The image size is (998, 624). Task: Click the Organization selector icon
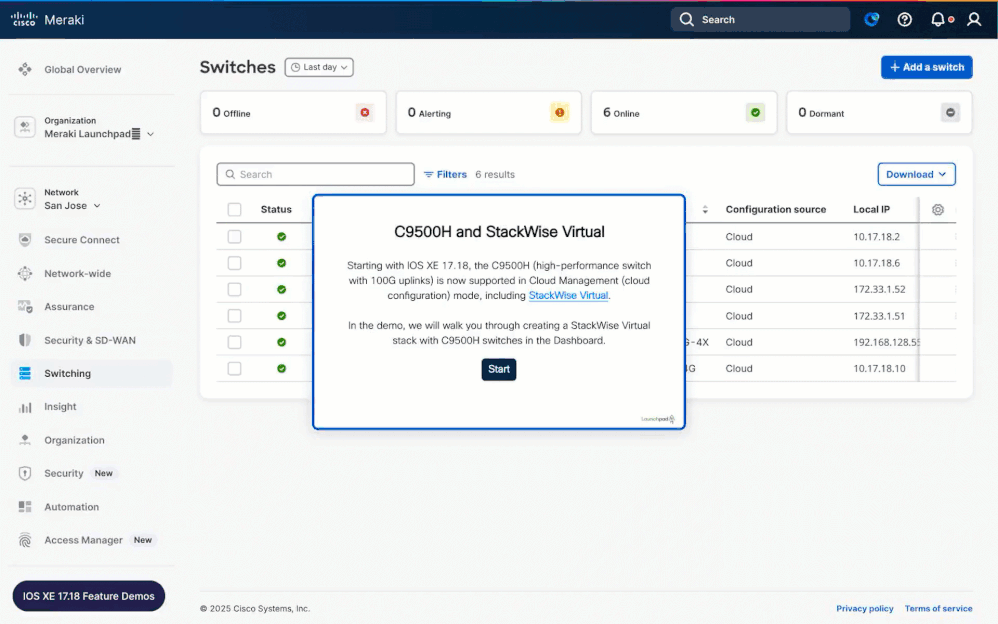[x=25, y=127]
